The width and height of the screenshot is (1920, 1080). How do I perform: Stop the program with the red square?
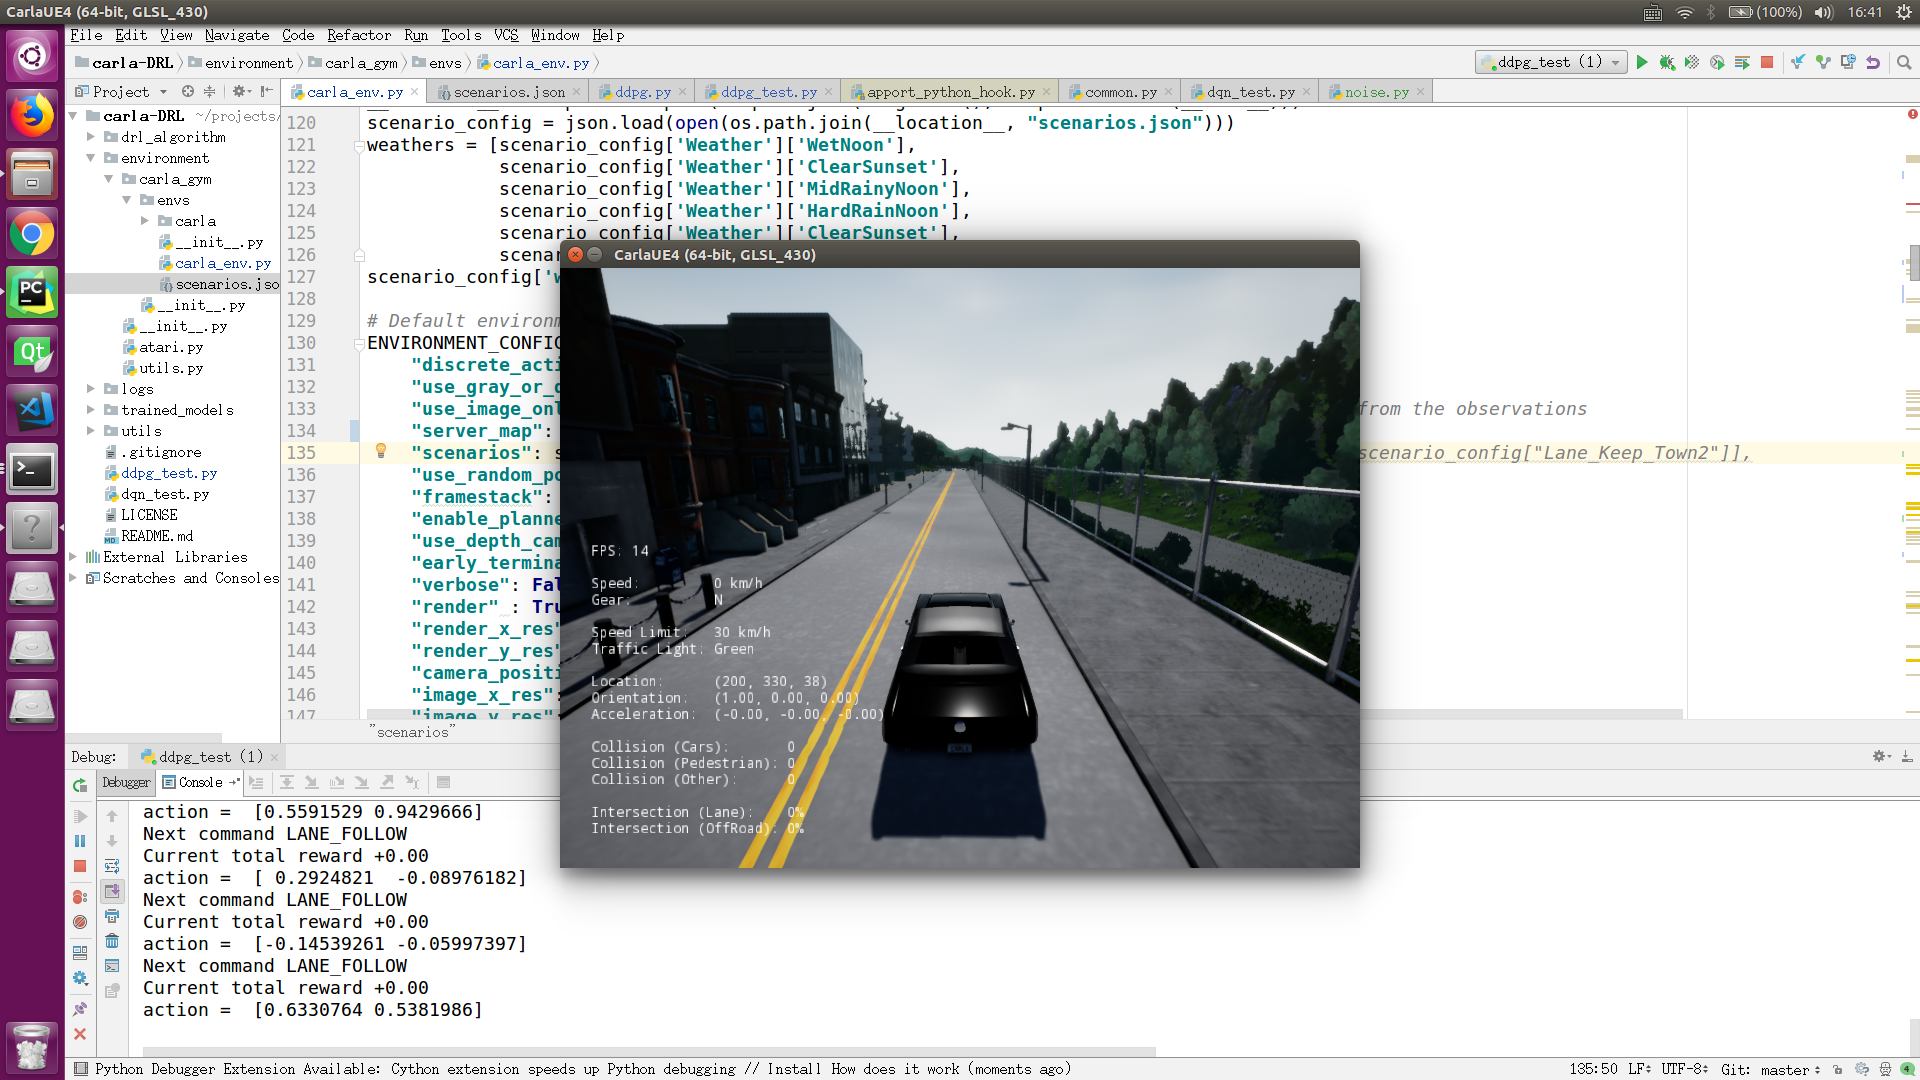(x=1768, y=61)
